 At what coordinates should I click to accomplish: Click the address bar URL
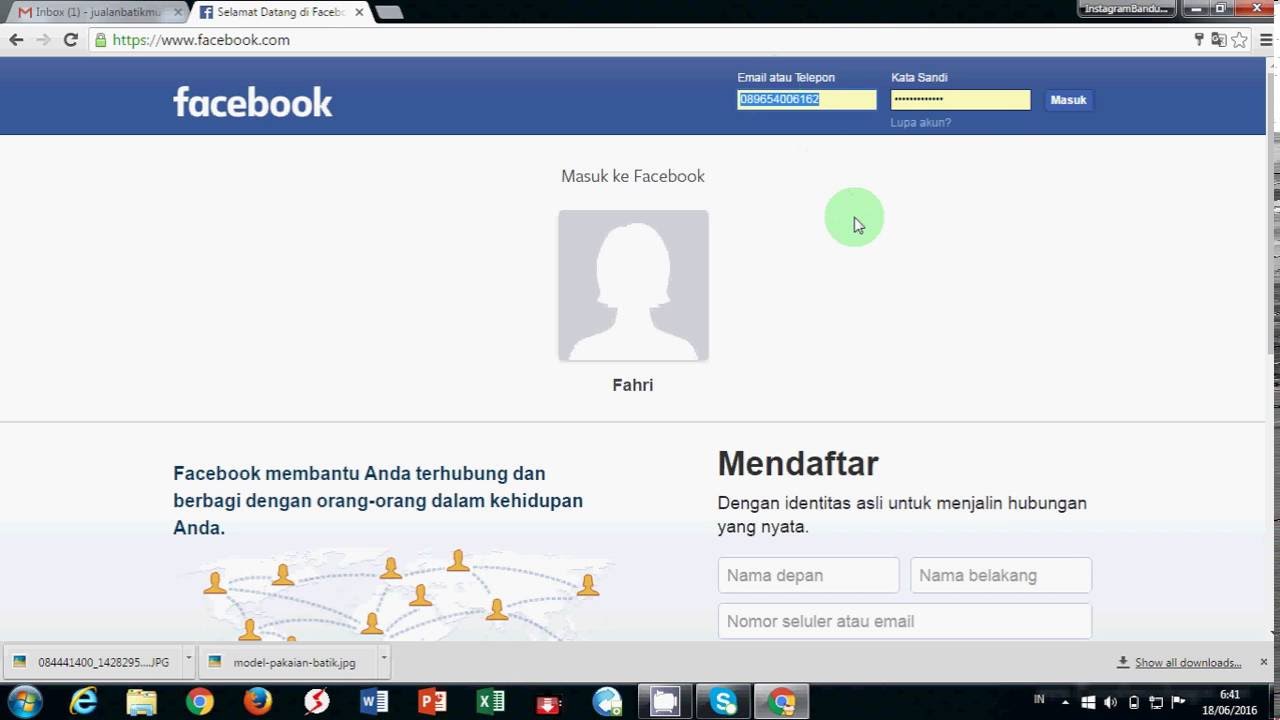click(201, 40)
